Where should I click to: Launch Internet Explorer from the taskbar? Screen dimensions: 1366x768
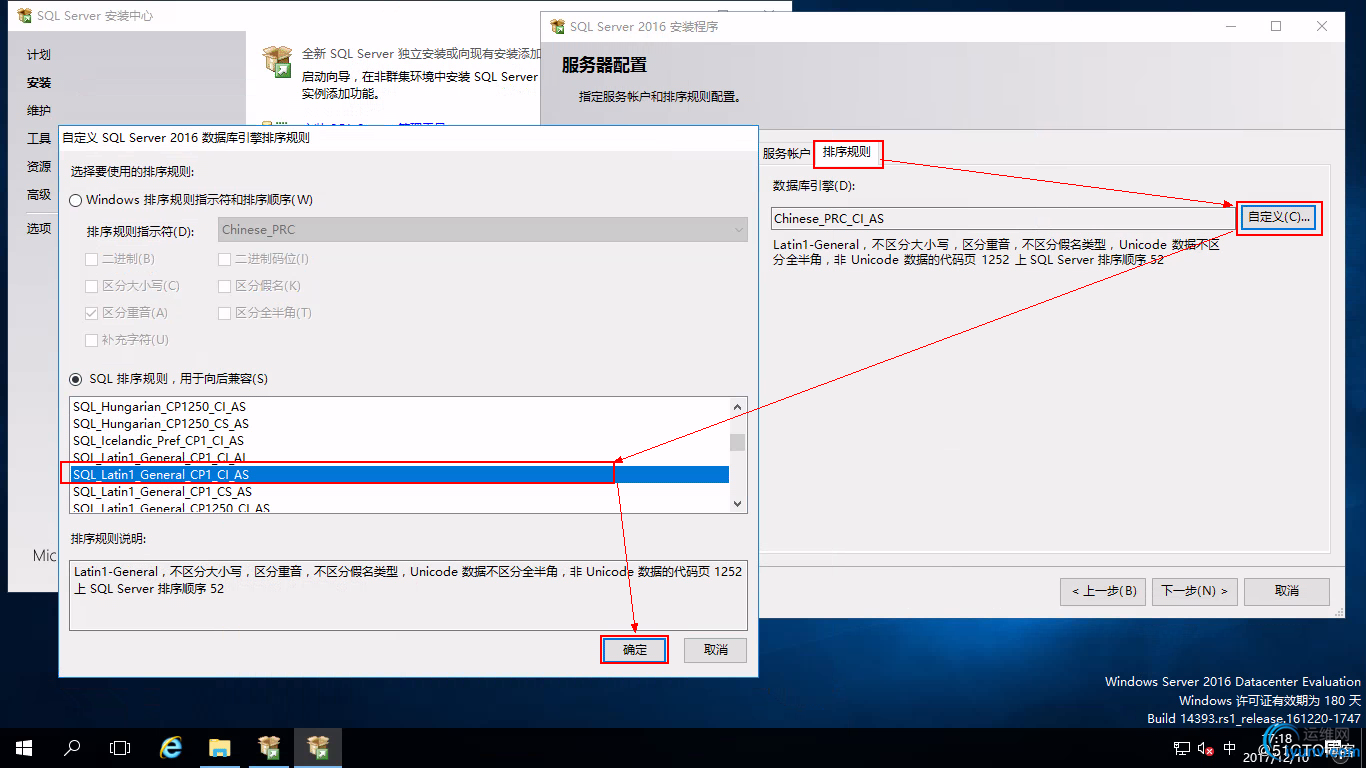pyautogui.click(x=171, y=747)
